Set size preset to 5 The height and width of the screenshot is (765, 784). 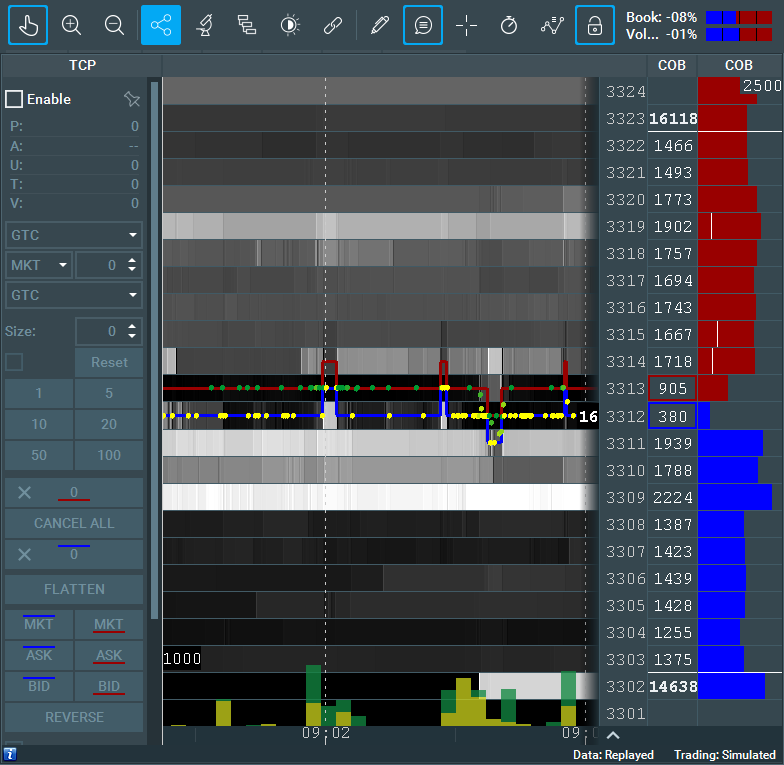pyautogui.click(x=109, y=393)
